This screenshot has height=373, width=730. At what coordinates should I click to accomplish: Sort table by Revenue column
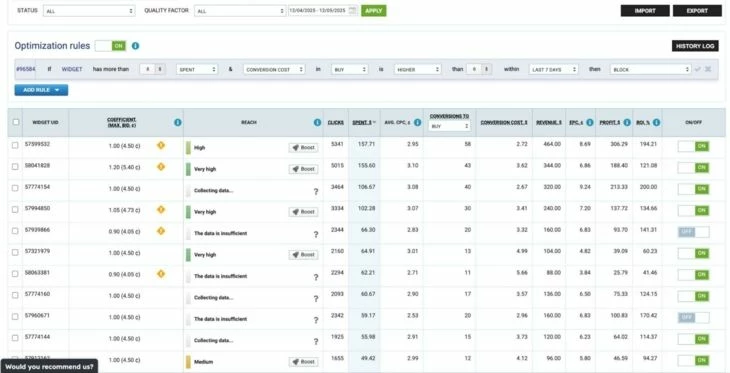[548, 122]
